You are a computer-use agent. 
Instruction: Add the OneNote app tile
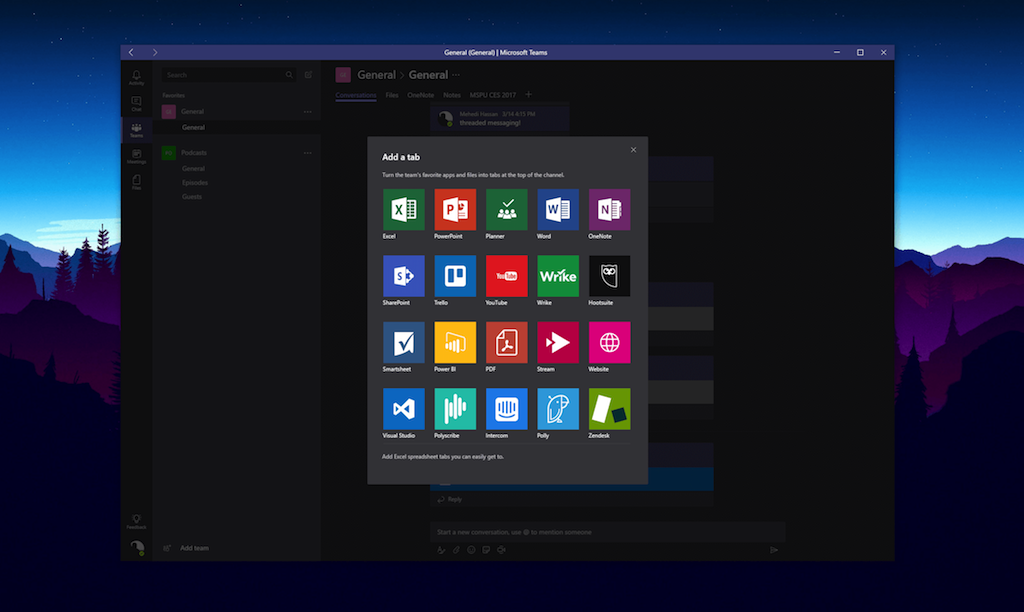609,210
